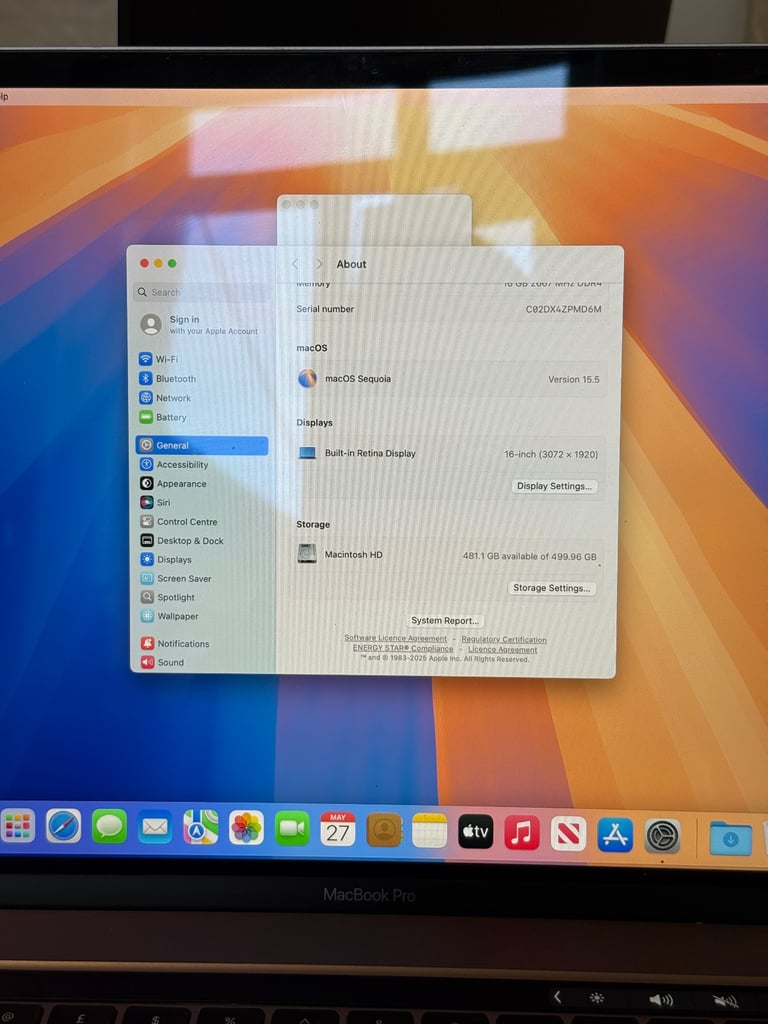This screenshot has width=768, height=1024.
Task: Click the Search field in Settings
Action: [x=202, y=293]
